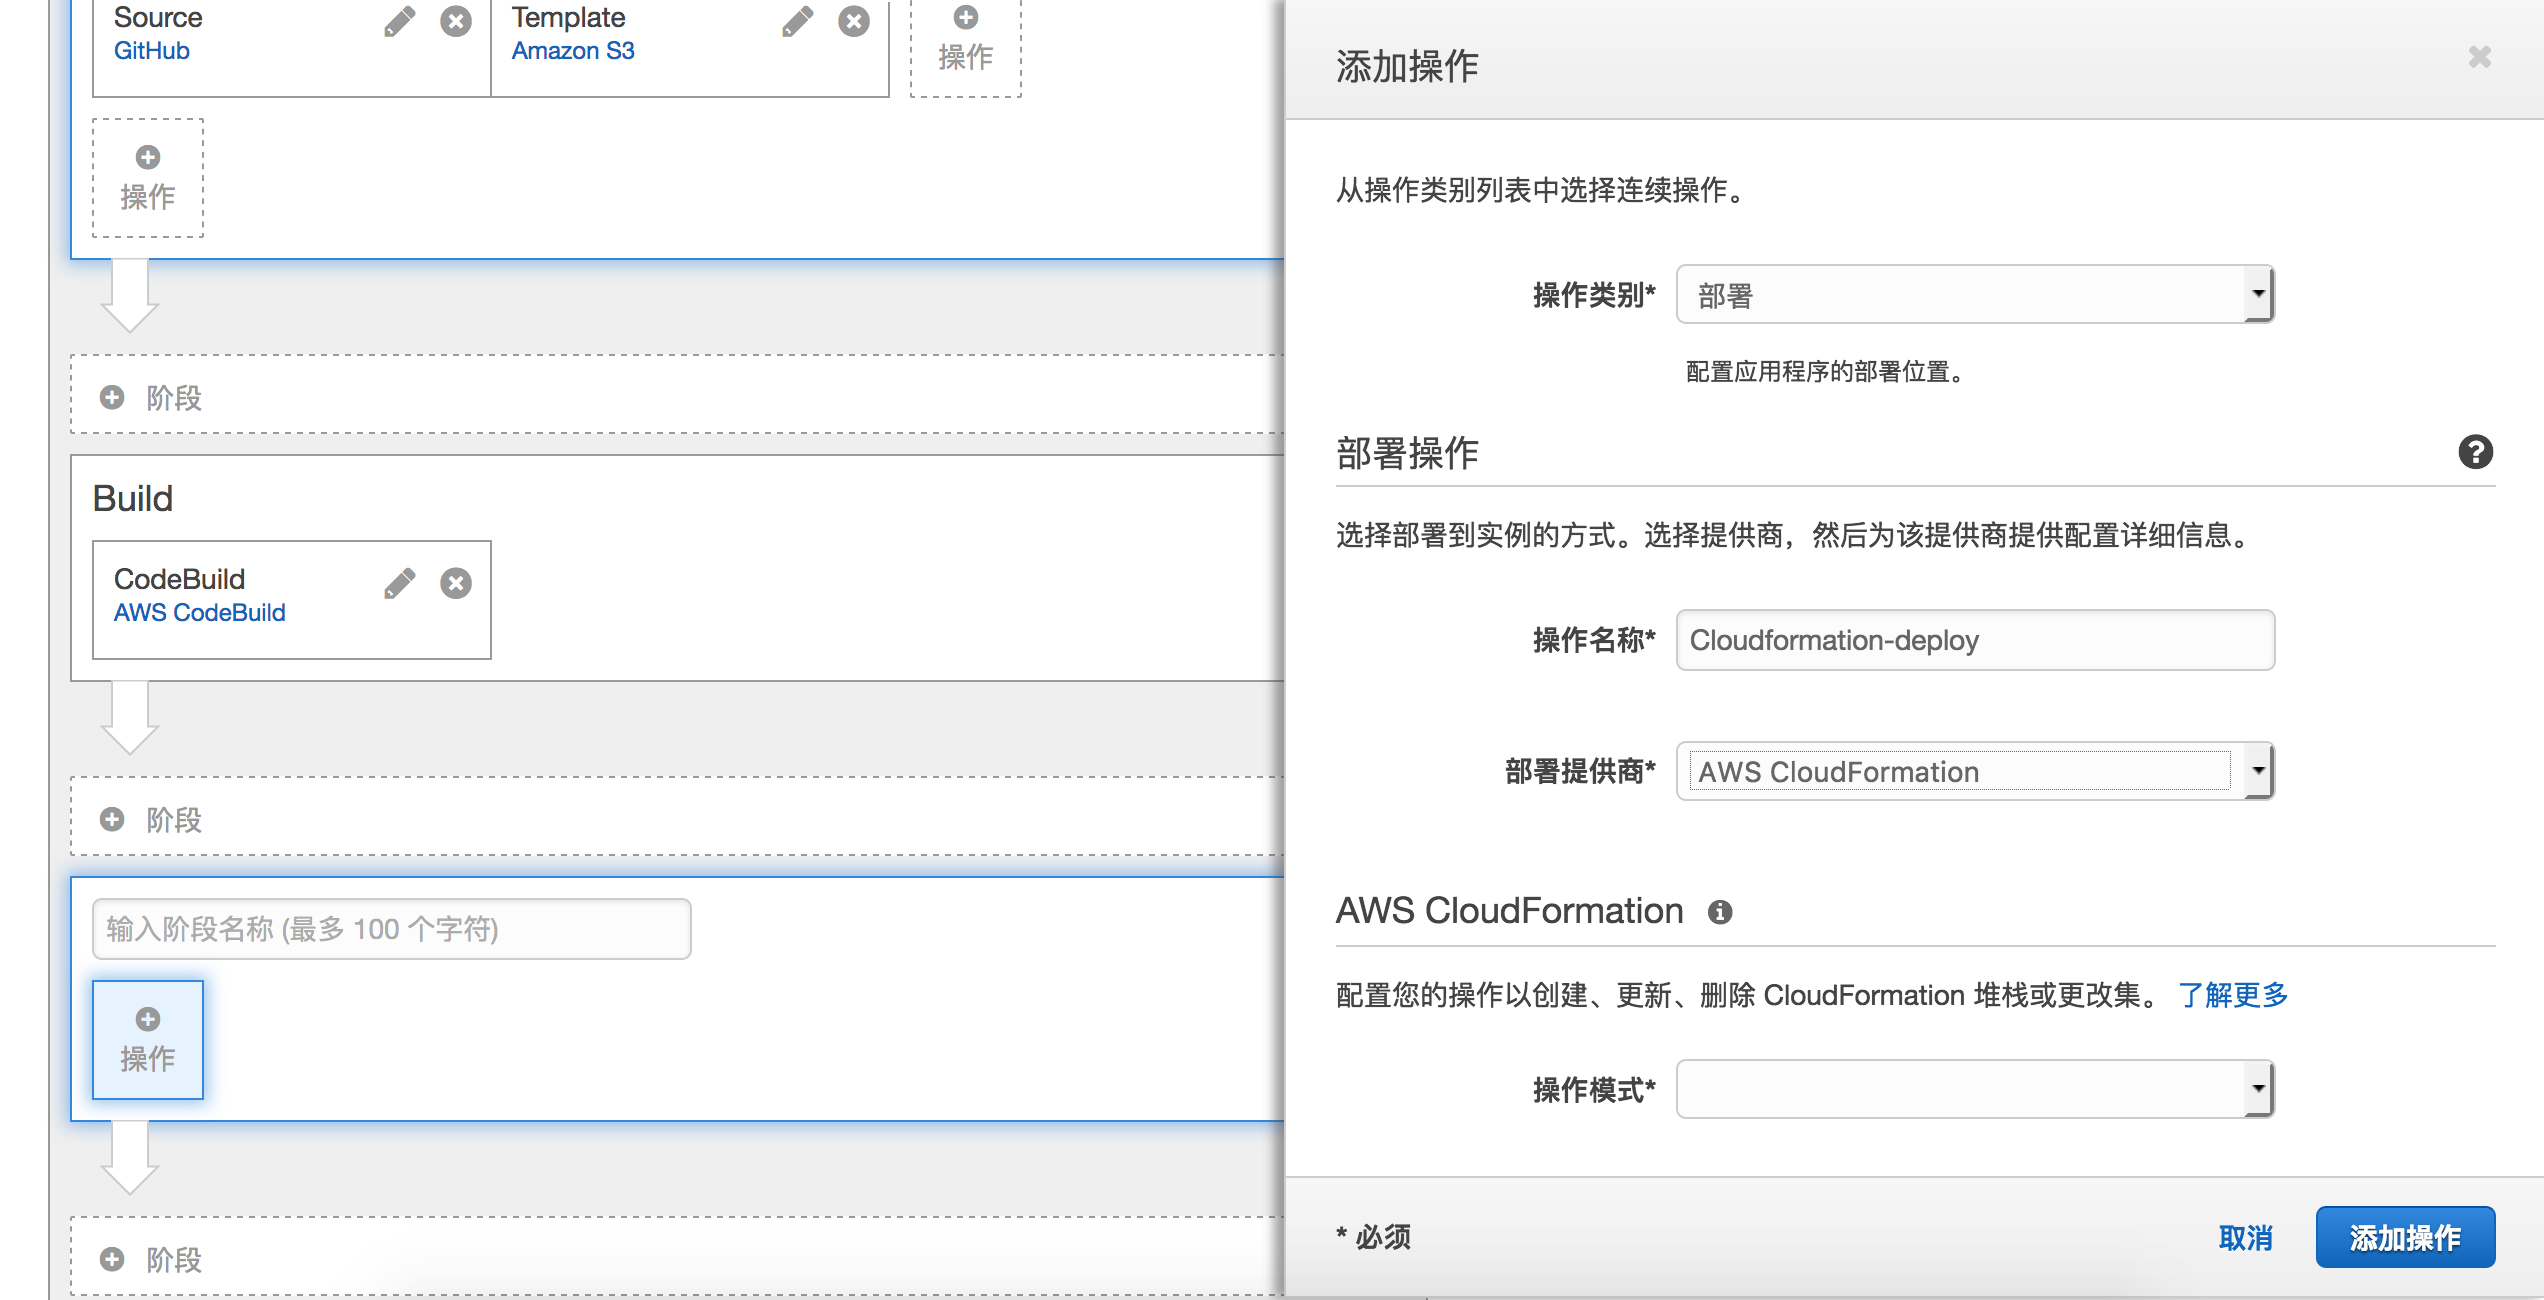Delete the CodeBuild action
2544x1300 pixels.
coord(456,583)
